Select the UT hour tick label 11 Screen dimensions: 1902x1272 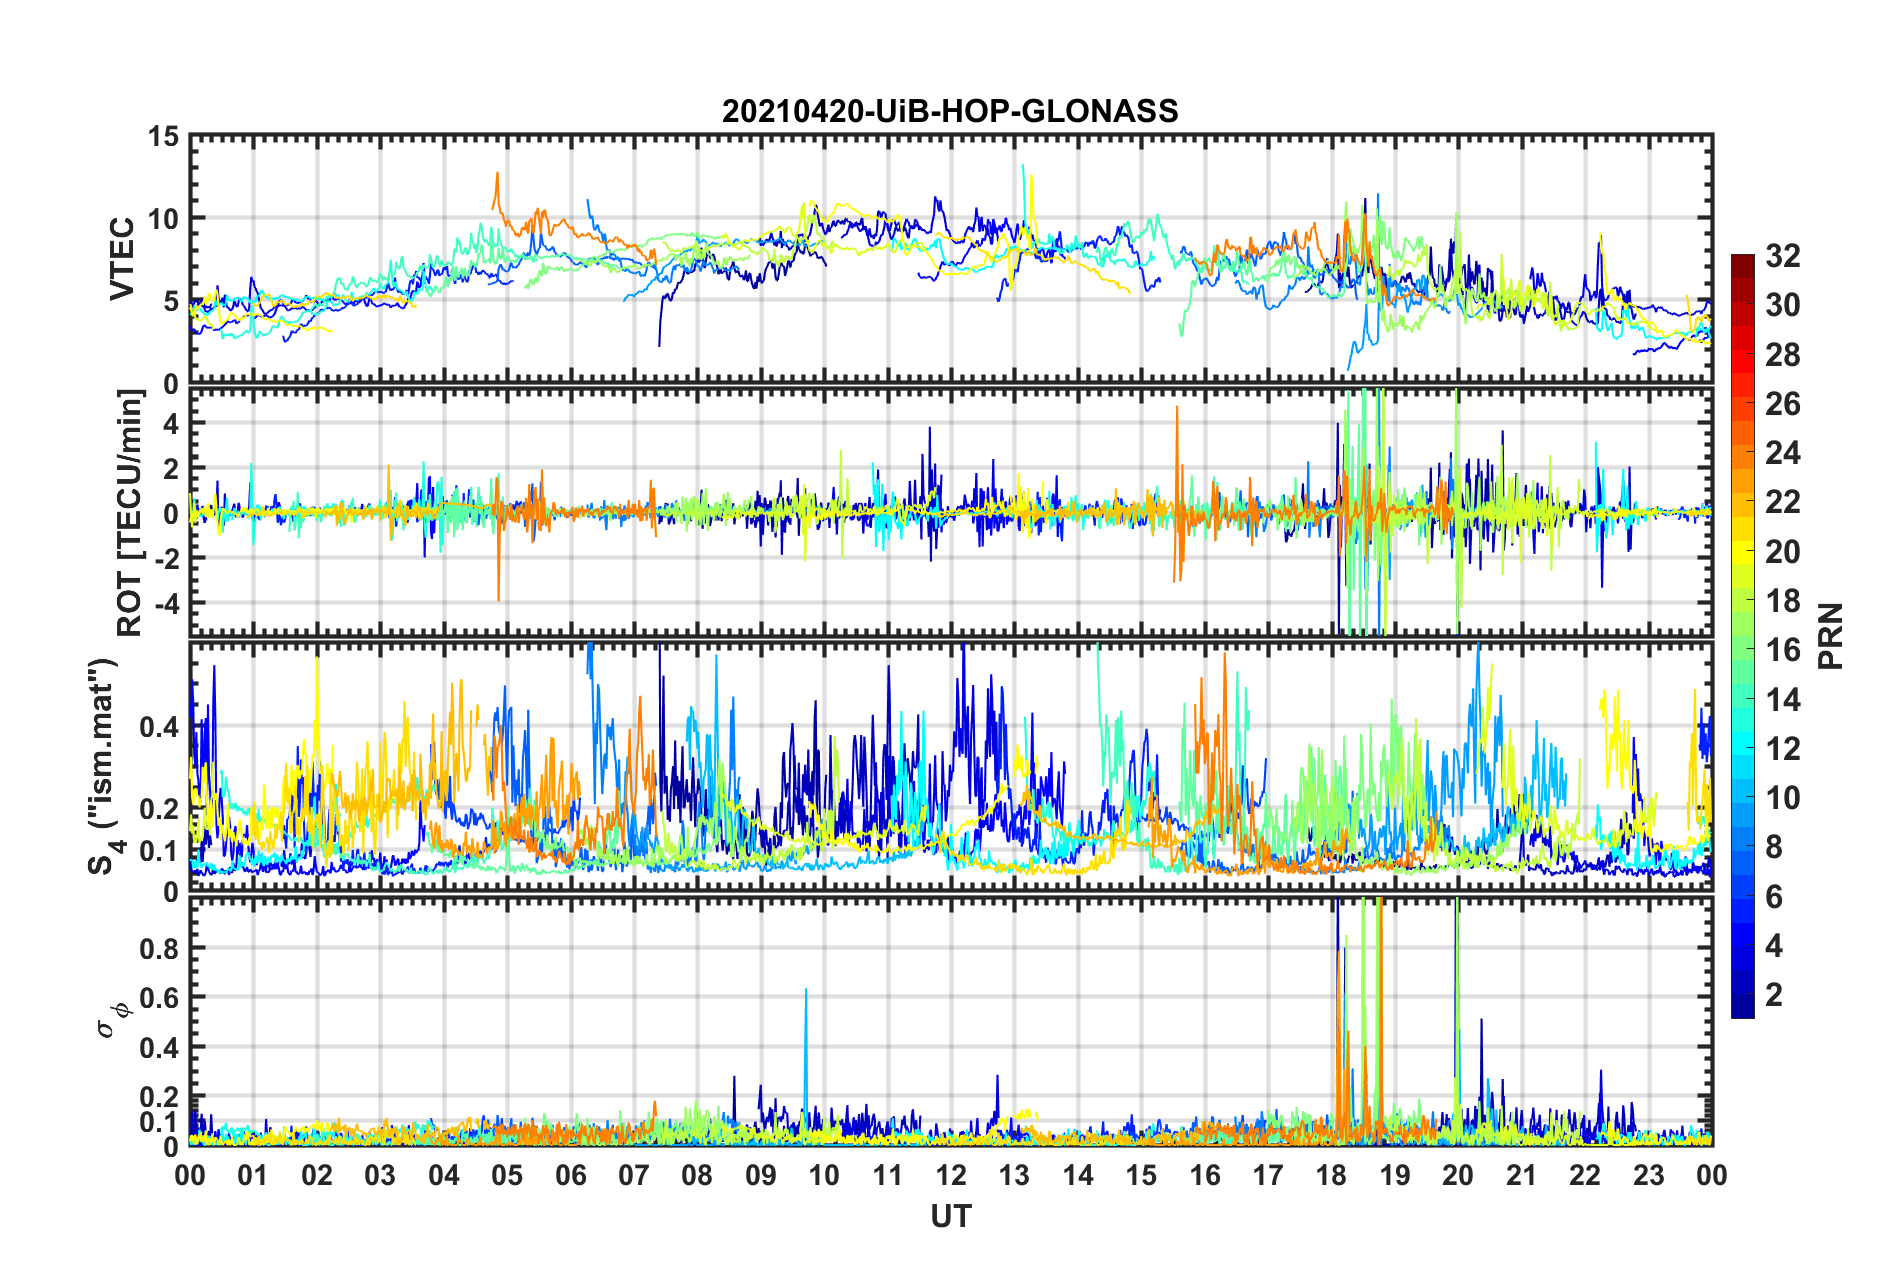(x=888, y=1175)
